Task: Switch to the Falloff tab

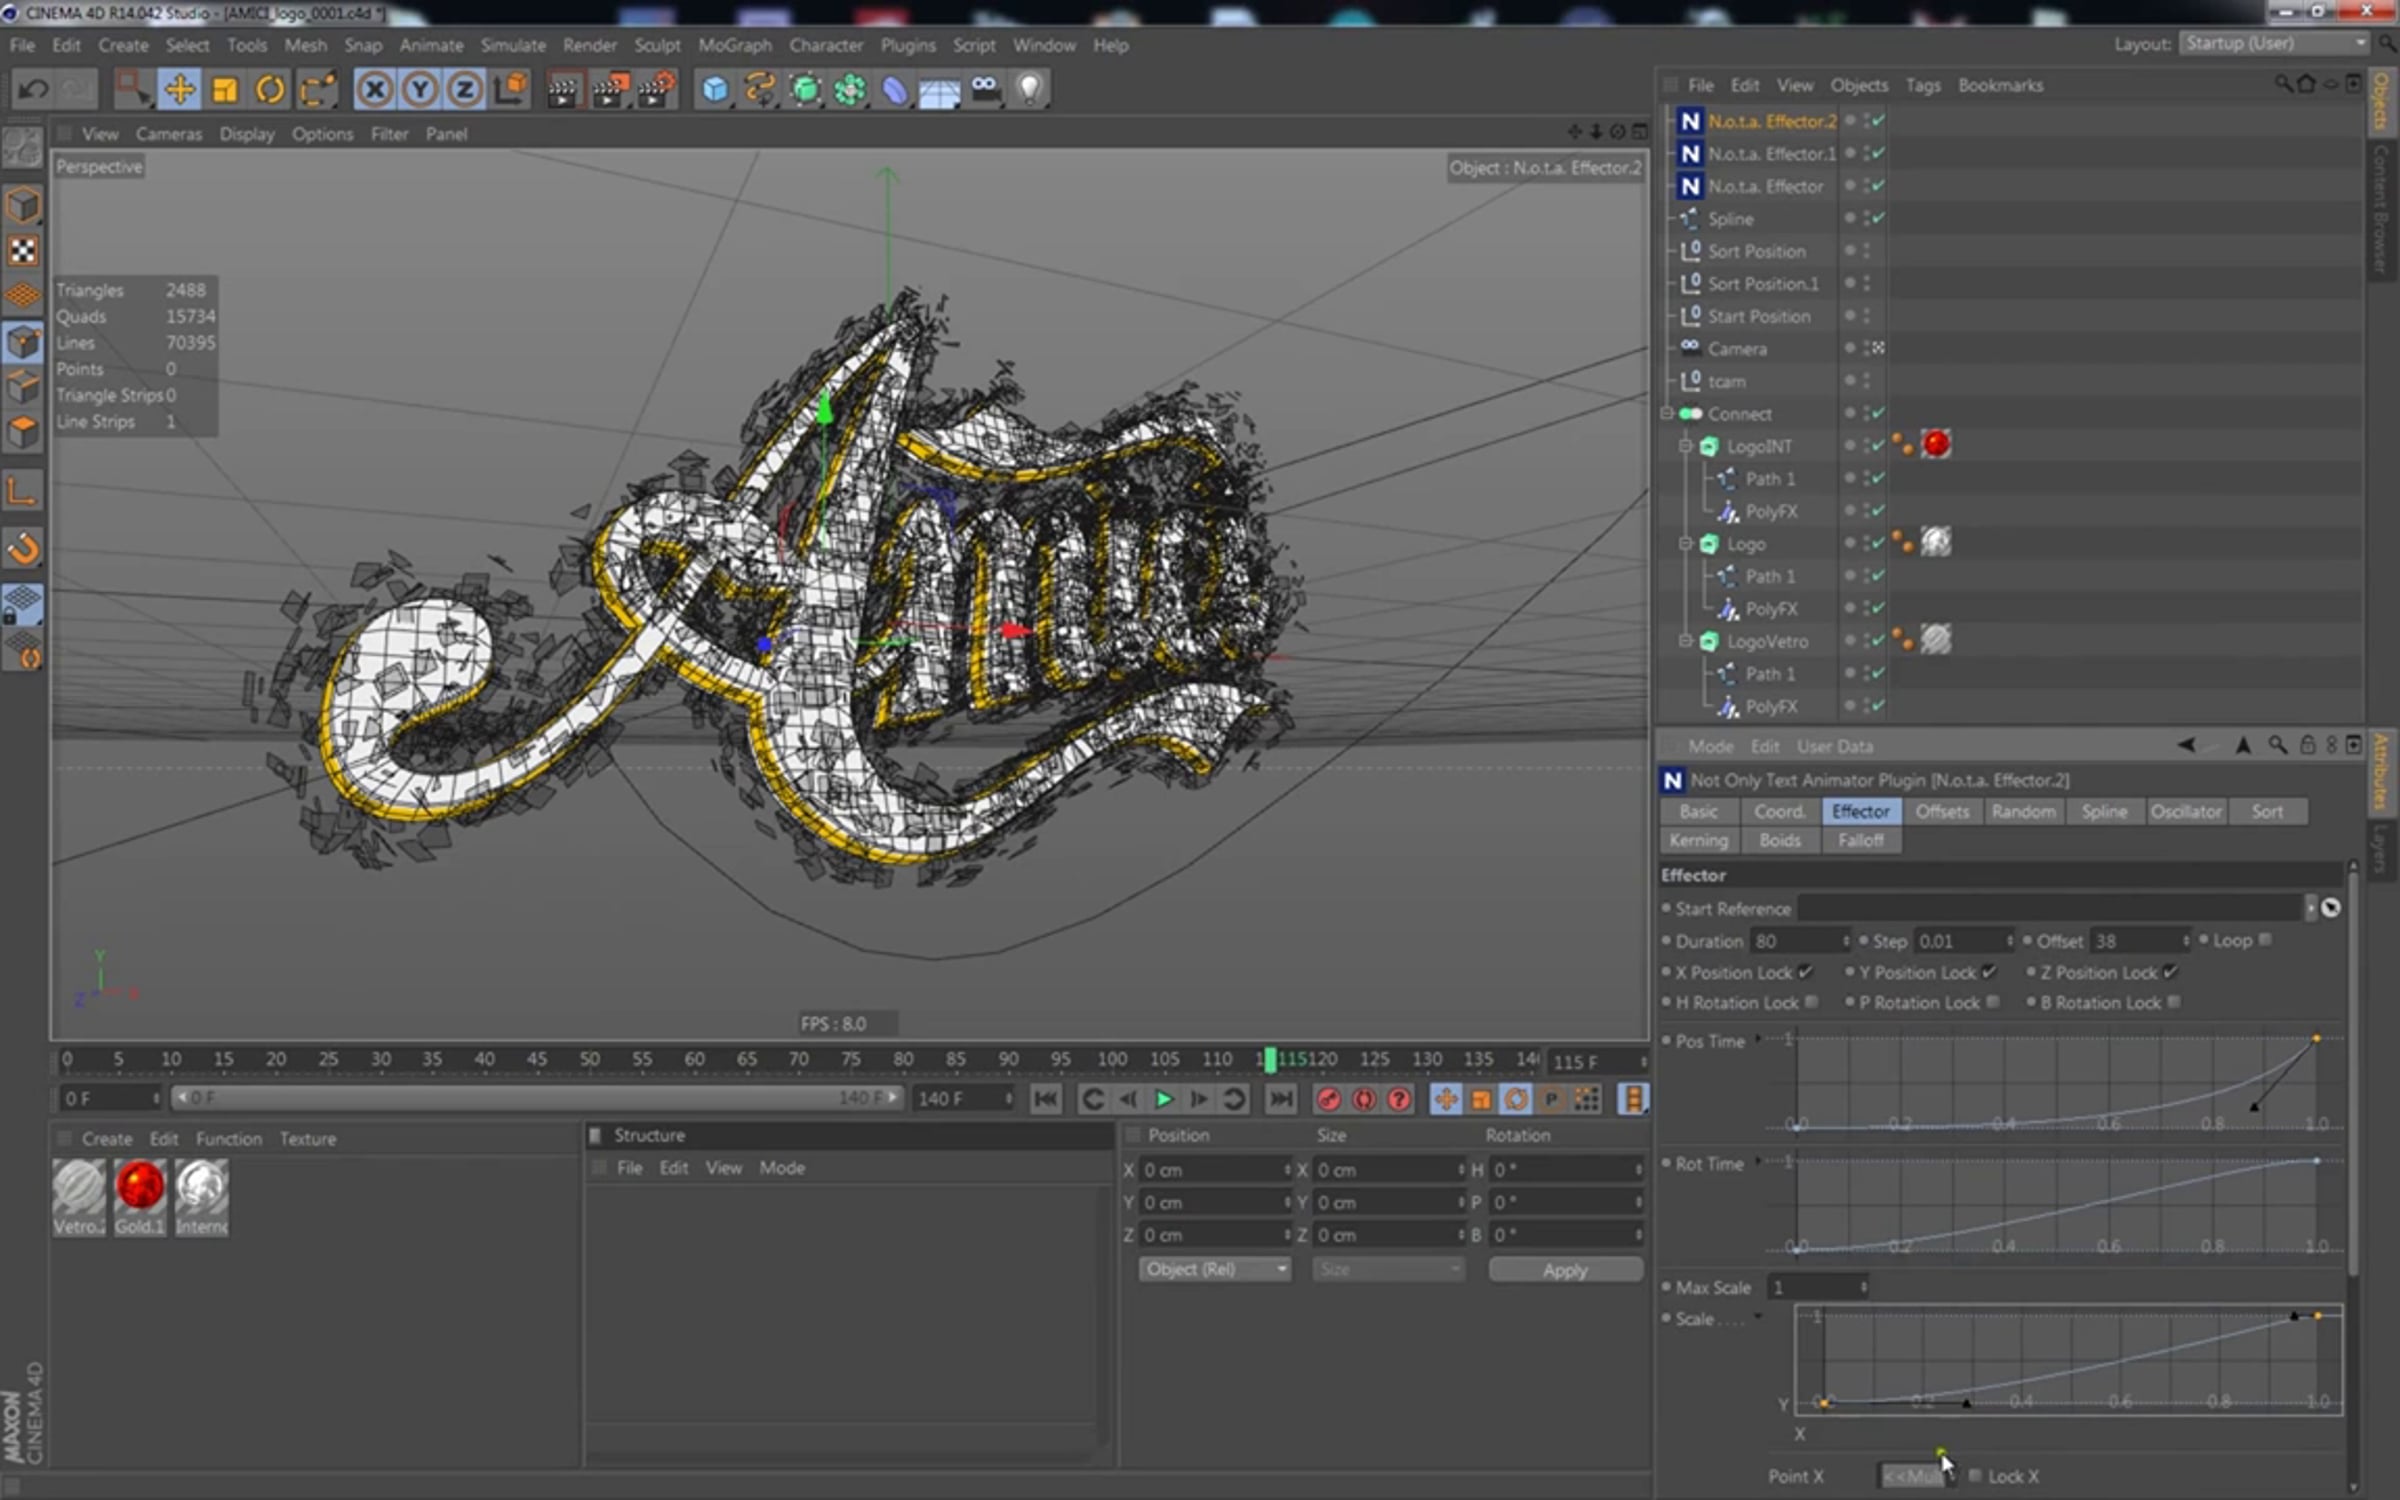Action: click(1860, 840)
